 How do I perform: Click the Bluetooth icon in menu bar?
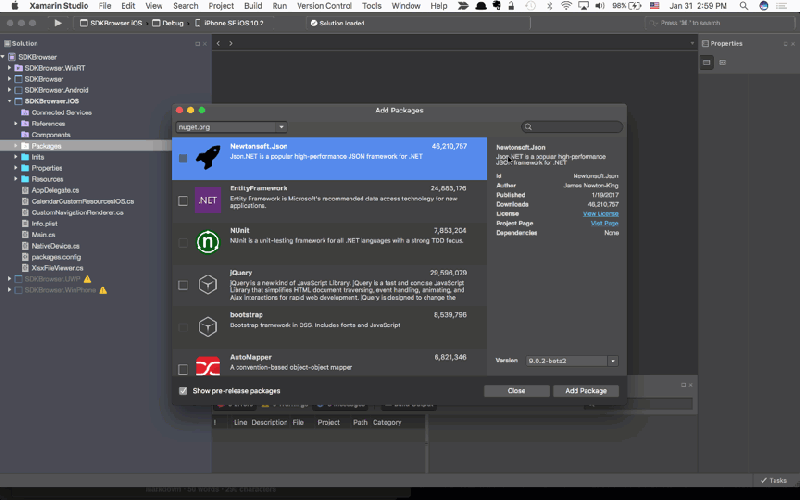549,6
